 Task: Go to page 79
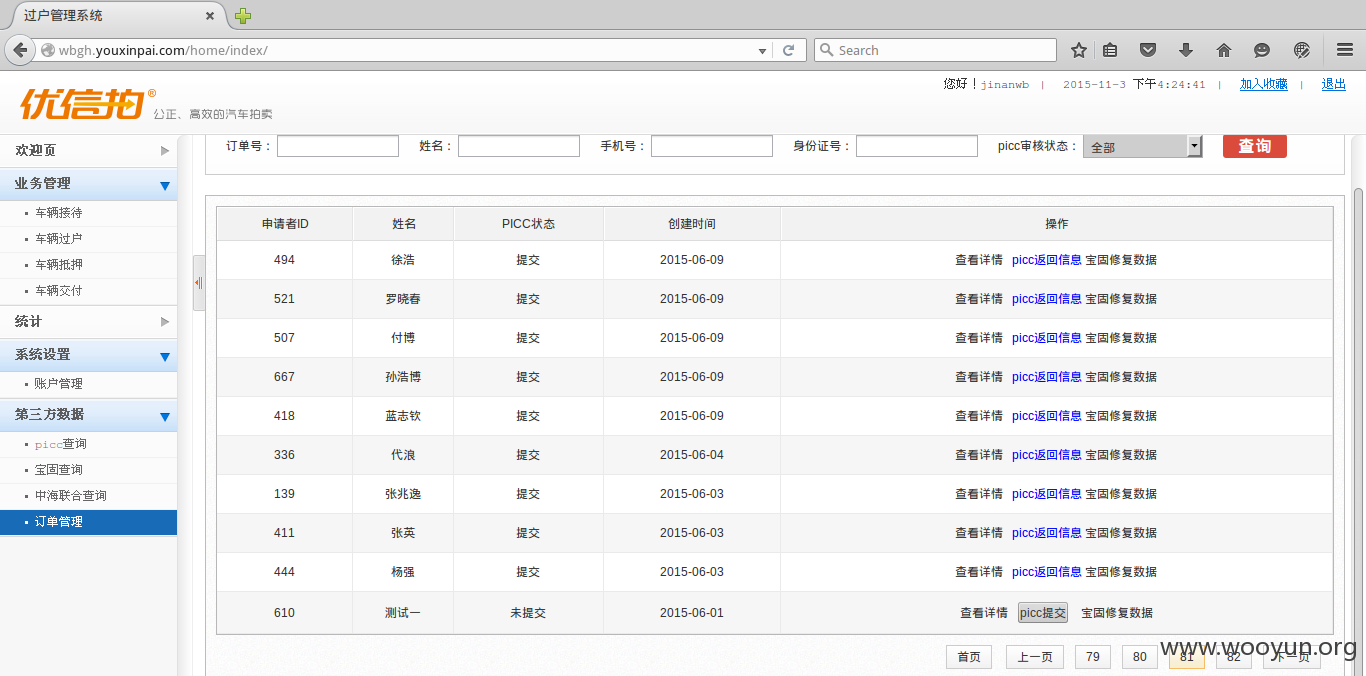1093,657
